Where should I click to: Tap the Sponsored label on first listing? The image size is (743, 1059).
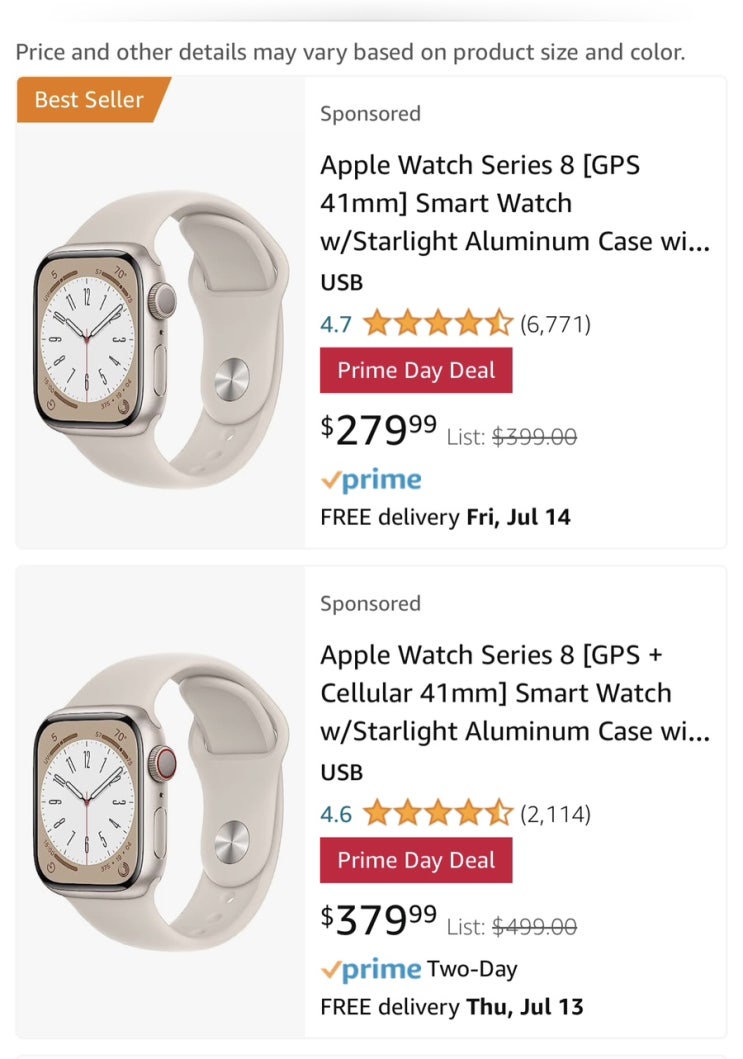pos(370,114)
